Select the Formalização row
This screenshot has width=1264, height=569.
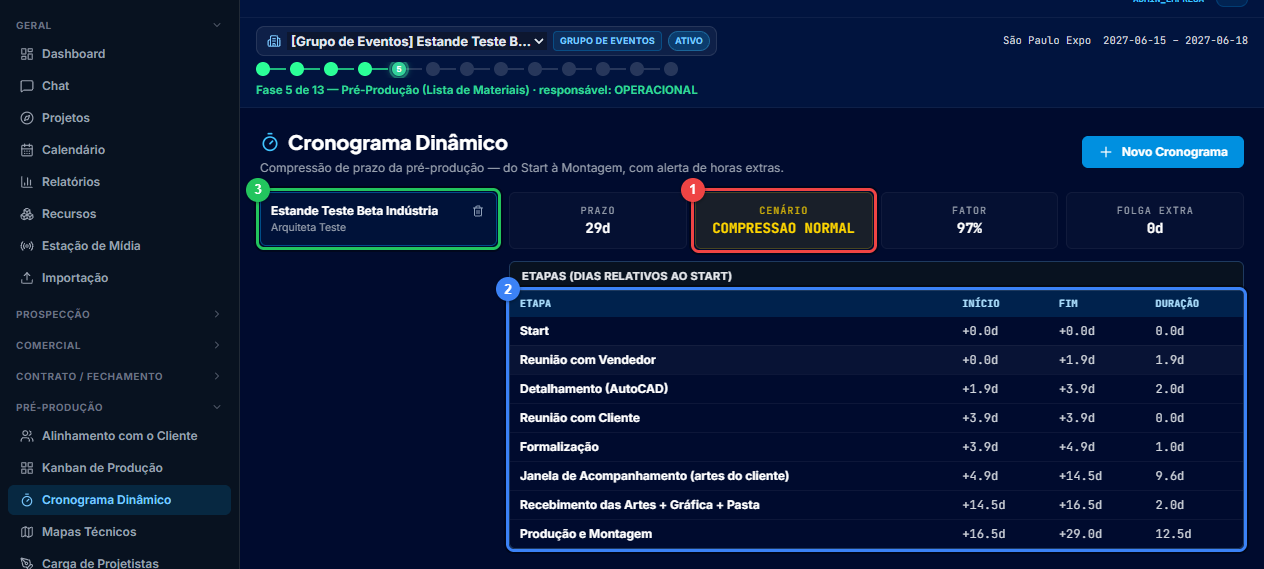876,447
